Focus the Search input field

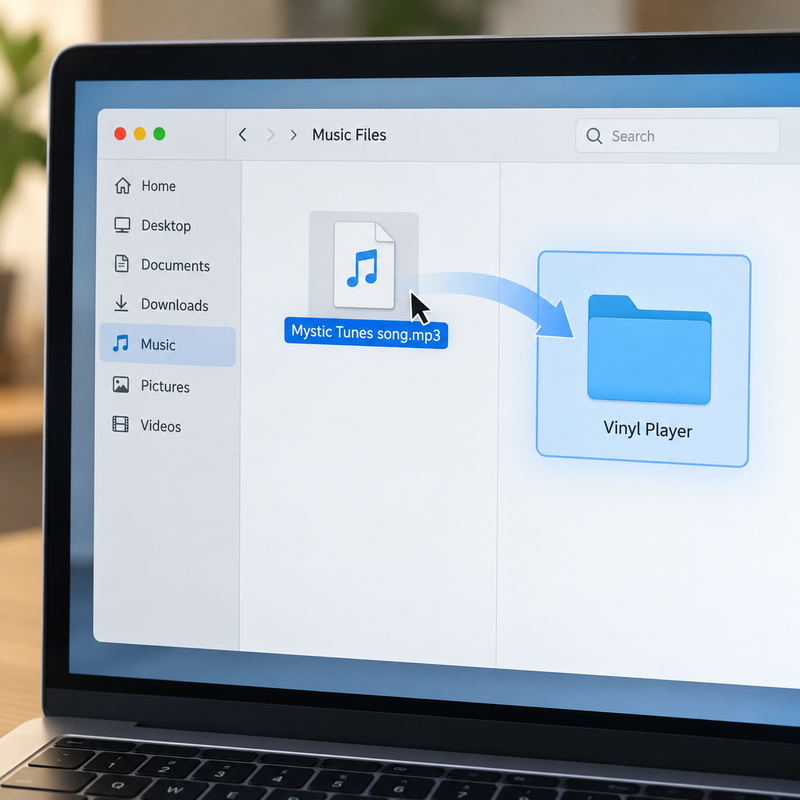[x=677, y=136]
